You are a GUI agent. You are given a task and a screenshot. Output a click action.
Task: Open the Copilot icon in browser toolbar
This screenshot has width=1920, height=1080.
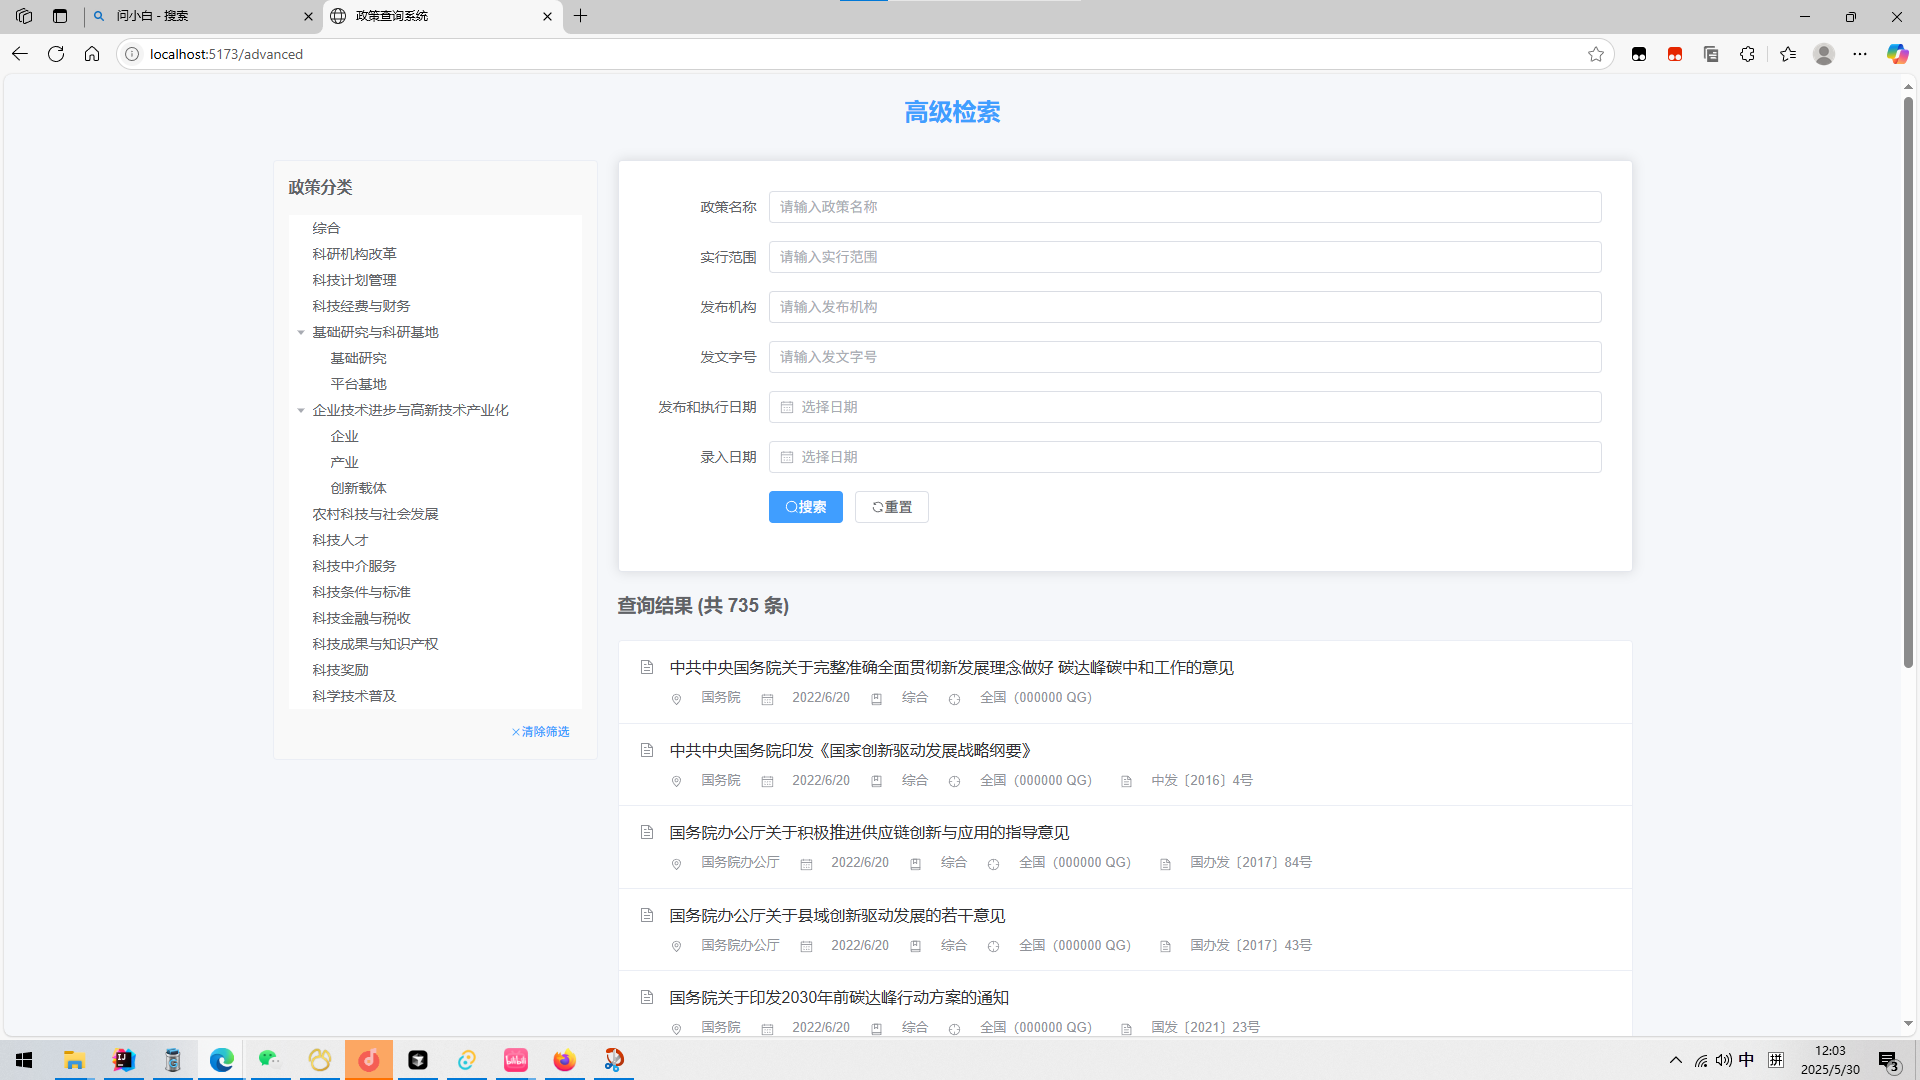[x=1896, y=54]
